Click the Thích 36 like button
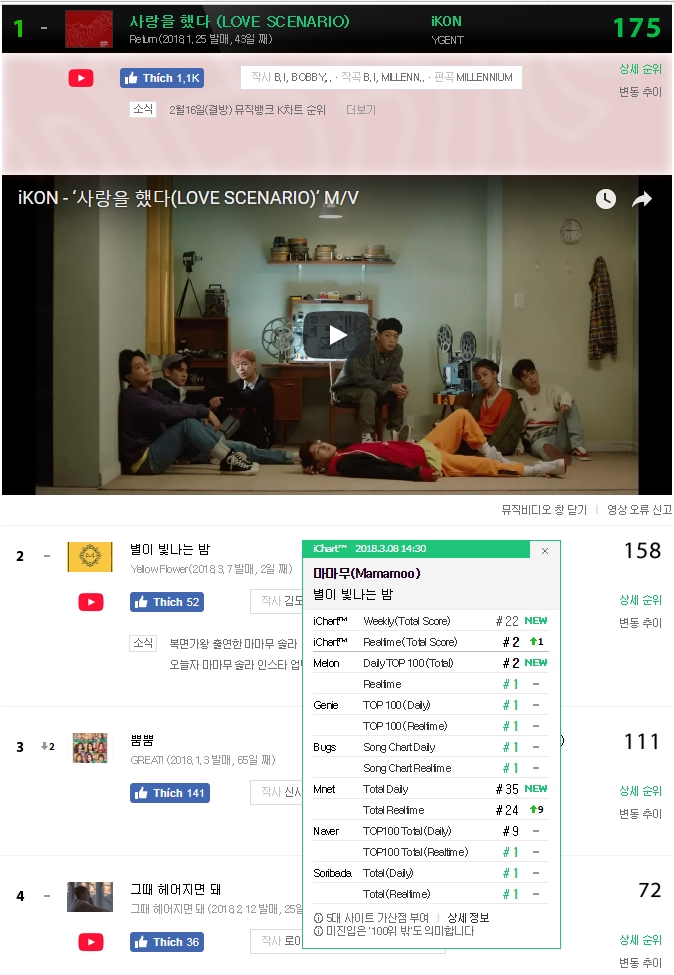Image resolution: width=674 pixels, height=975 pixels. [x=167, y=942]
